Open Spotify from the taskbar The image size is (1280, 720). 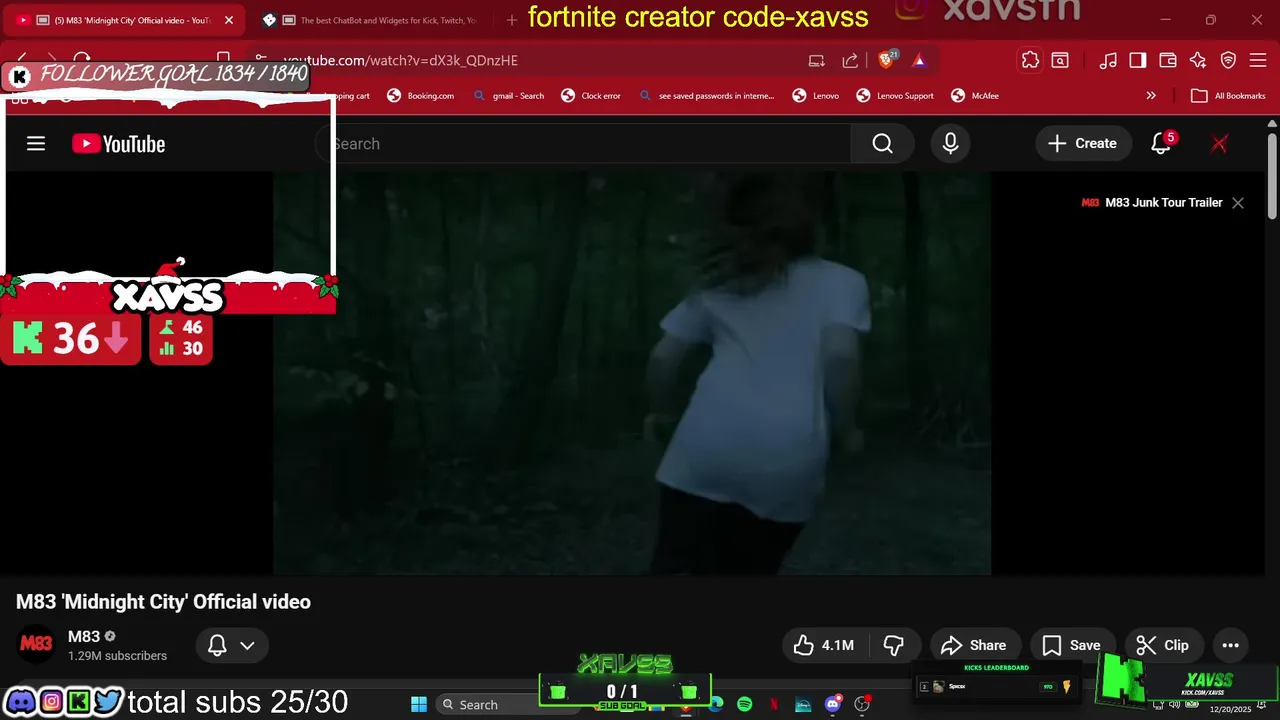point(744,704)
